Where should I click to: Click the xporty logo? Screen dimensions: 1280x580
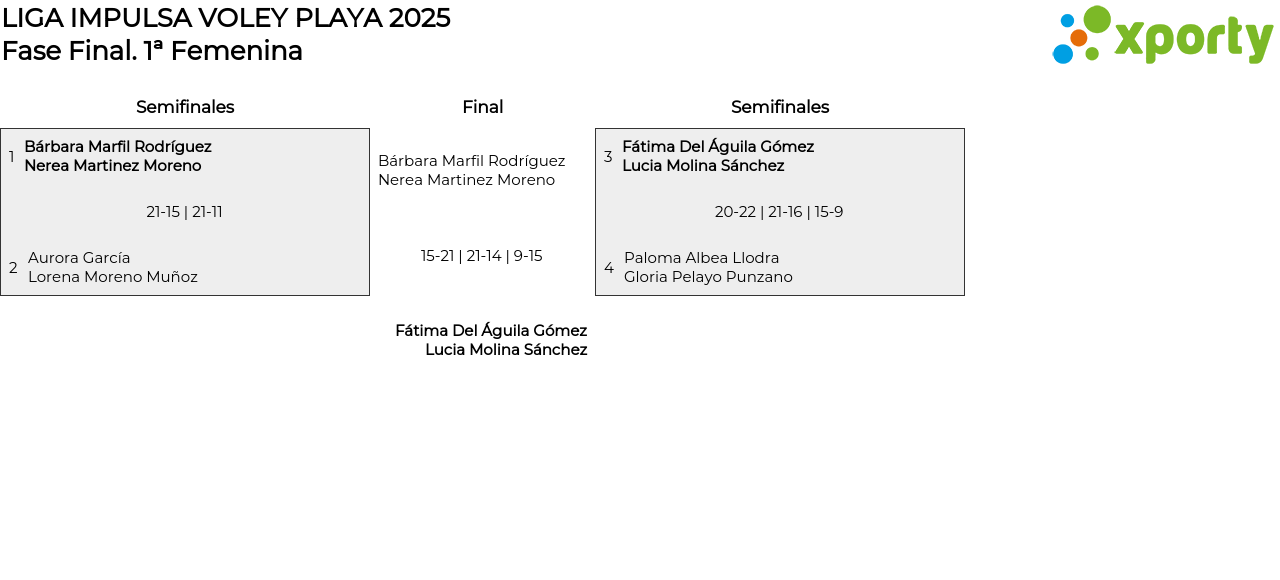[1162, 36]
